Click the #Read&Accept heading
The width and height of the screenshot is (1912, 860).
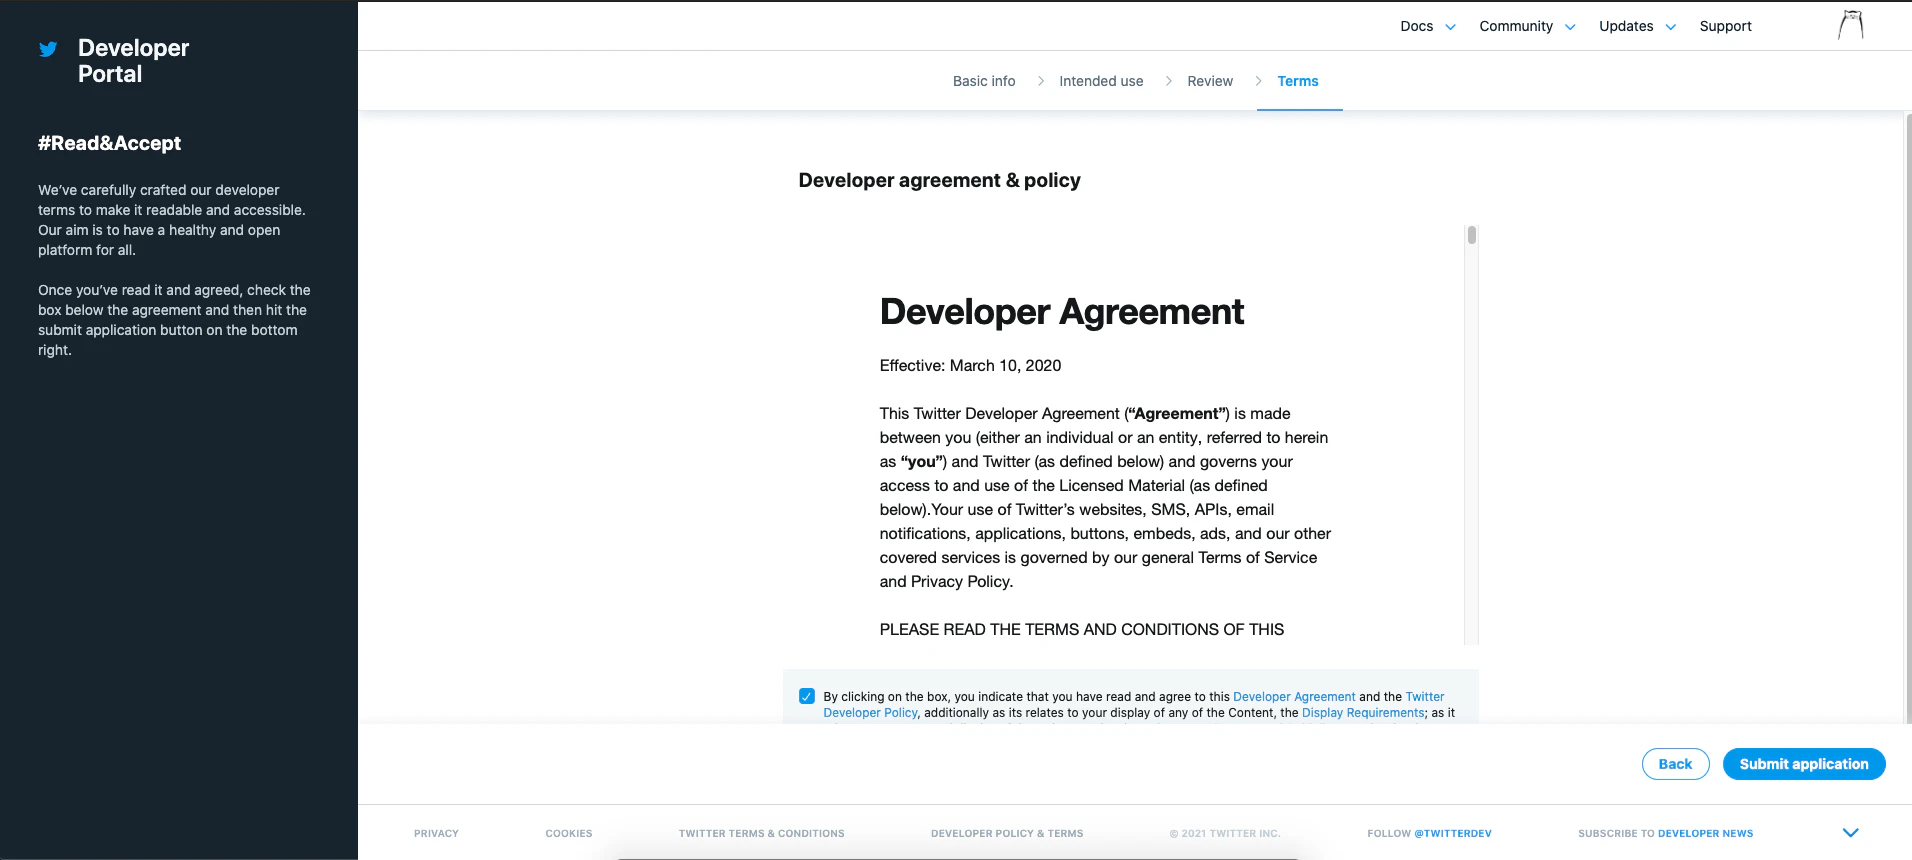pyautogui.click(x=109, y=143)
